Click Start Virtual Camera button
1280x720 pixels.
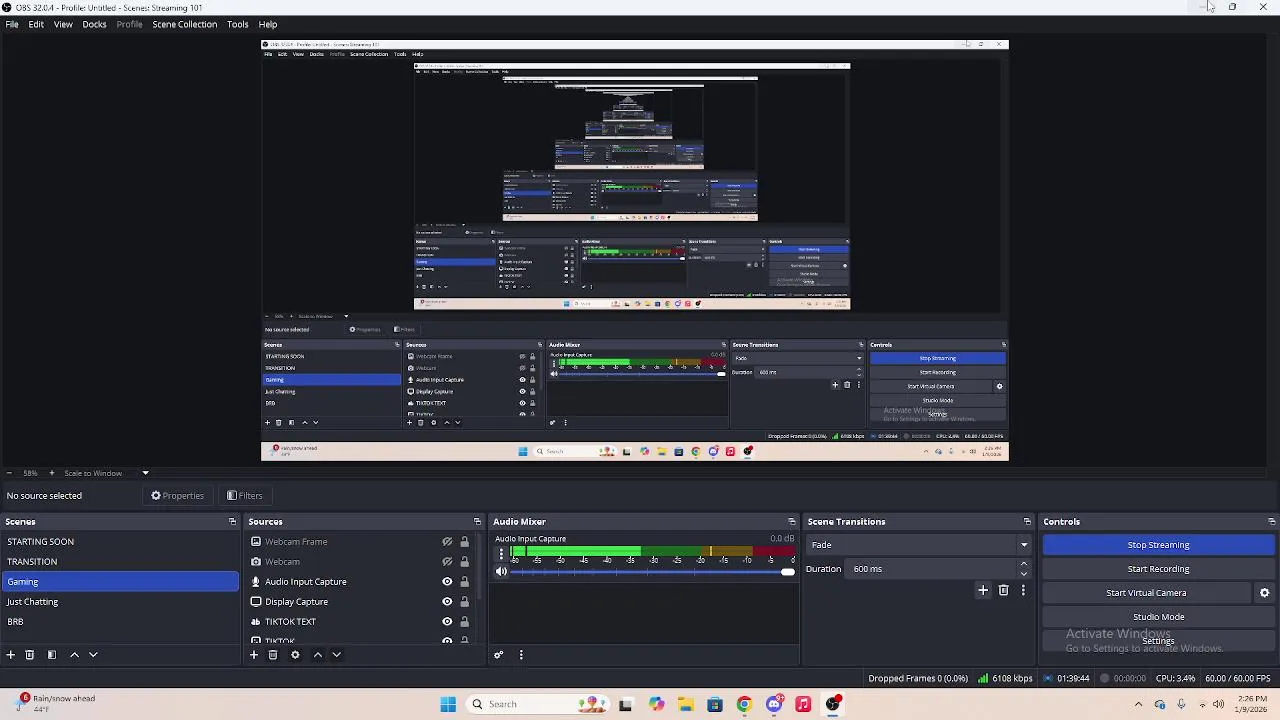pyautogui.click(x=1147, y=593)
